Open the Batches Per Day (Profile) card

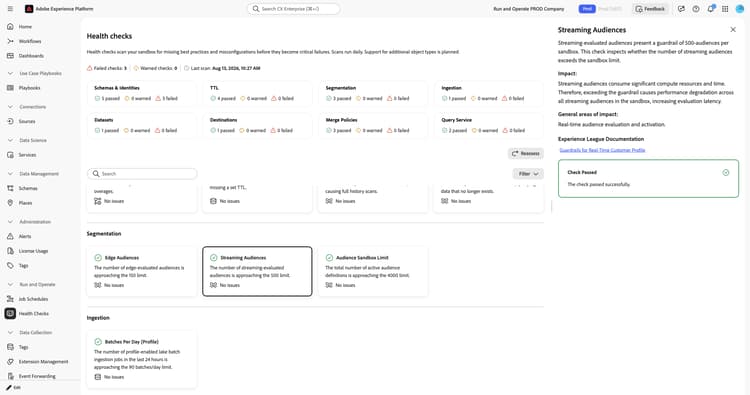pos(142,359)
